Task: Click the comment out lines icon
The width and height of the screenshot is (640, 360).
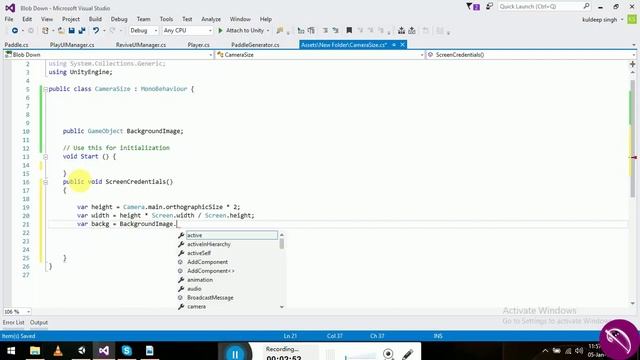Action: [325, 31]
